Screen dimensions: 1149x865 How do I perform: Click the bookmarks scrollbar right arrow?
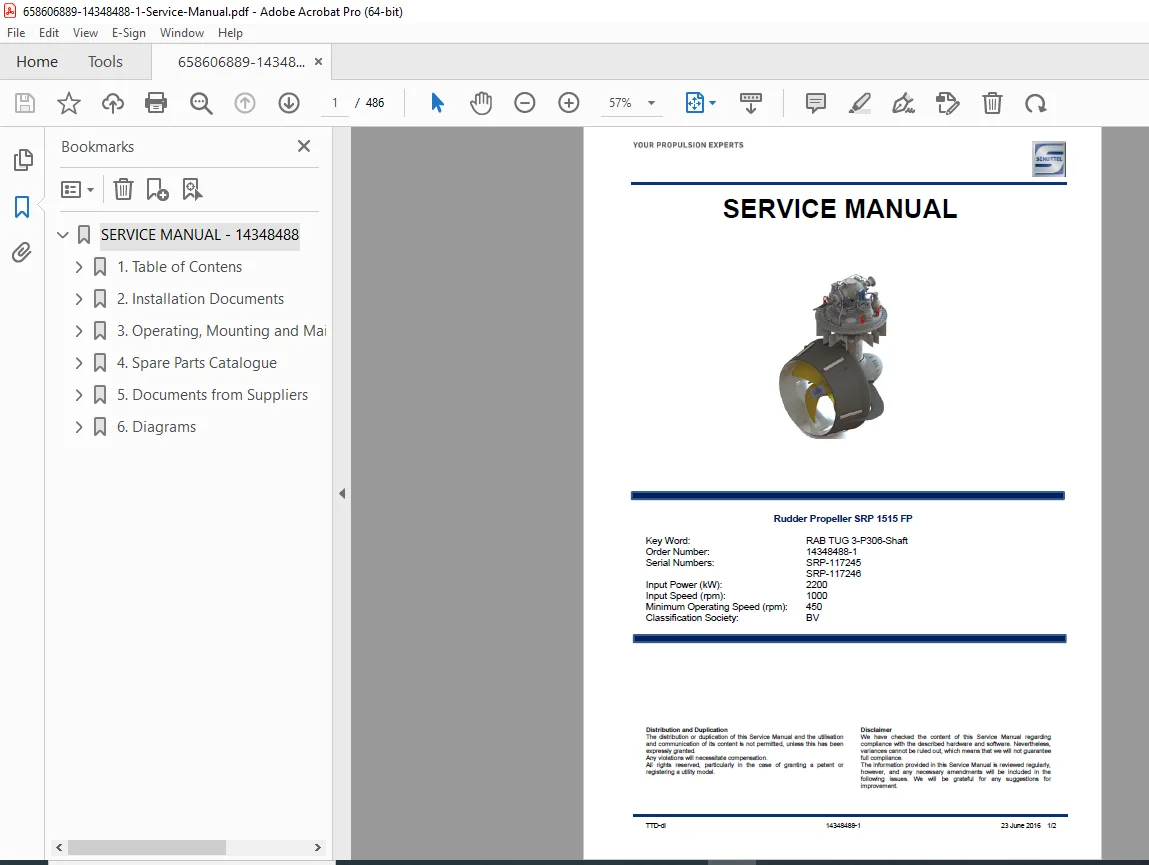(317, 847)
